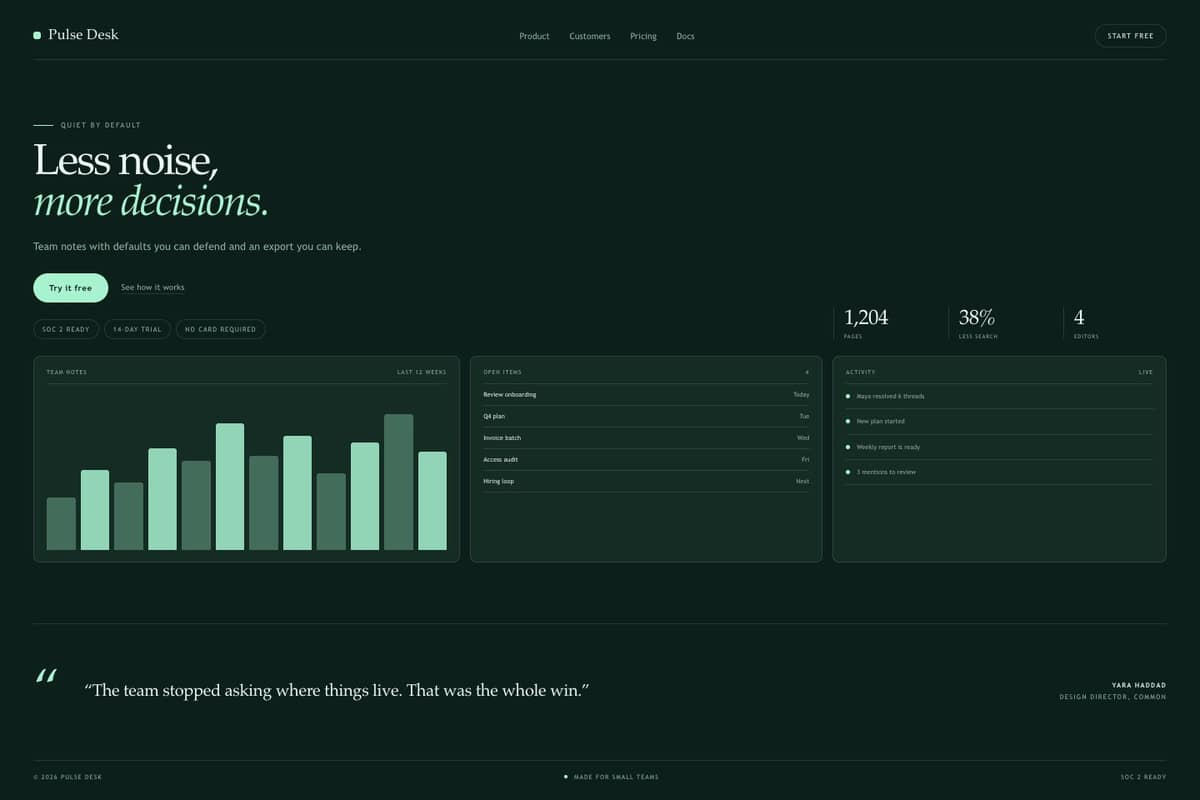
Task: Open the 3 mentions to review entry
Action: 999,472
